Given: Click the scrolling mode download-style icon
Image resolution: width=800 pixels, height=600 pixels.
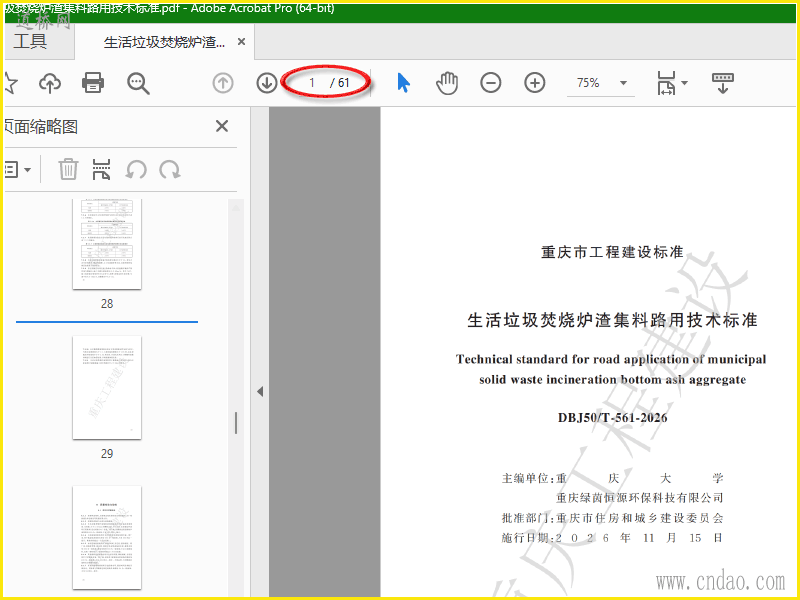Looking at the screenshot, I should (722, 83).
